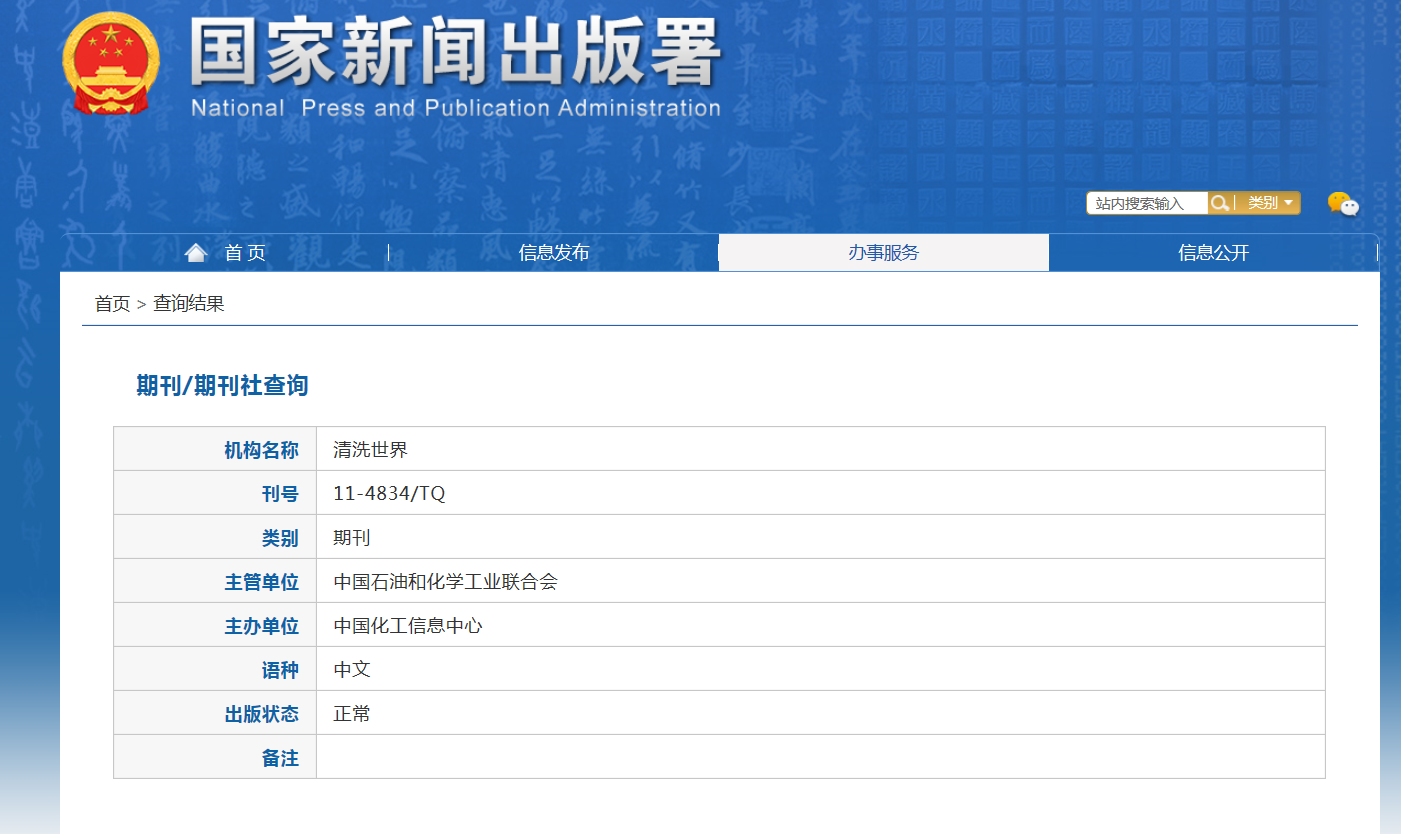Click the 首页 breadcrumb link

112,304
